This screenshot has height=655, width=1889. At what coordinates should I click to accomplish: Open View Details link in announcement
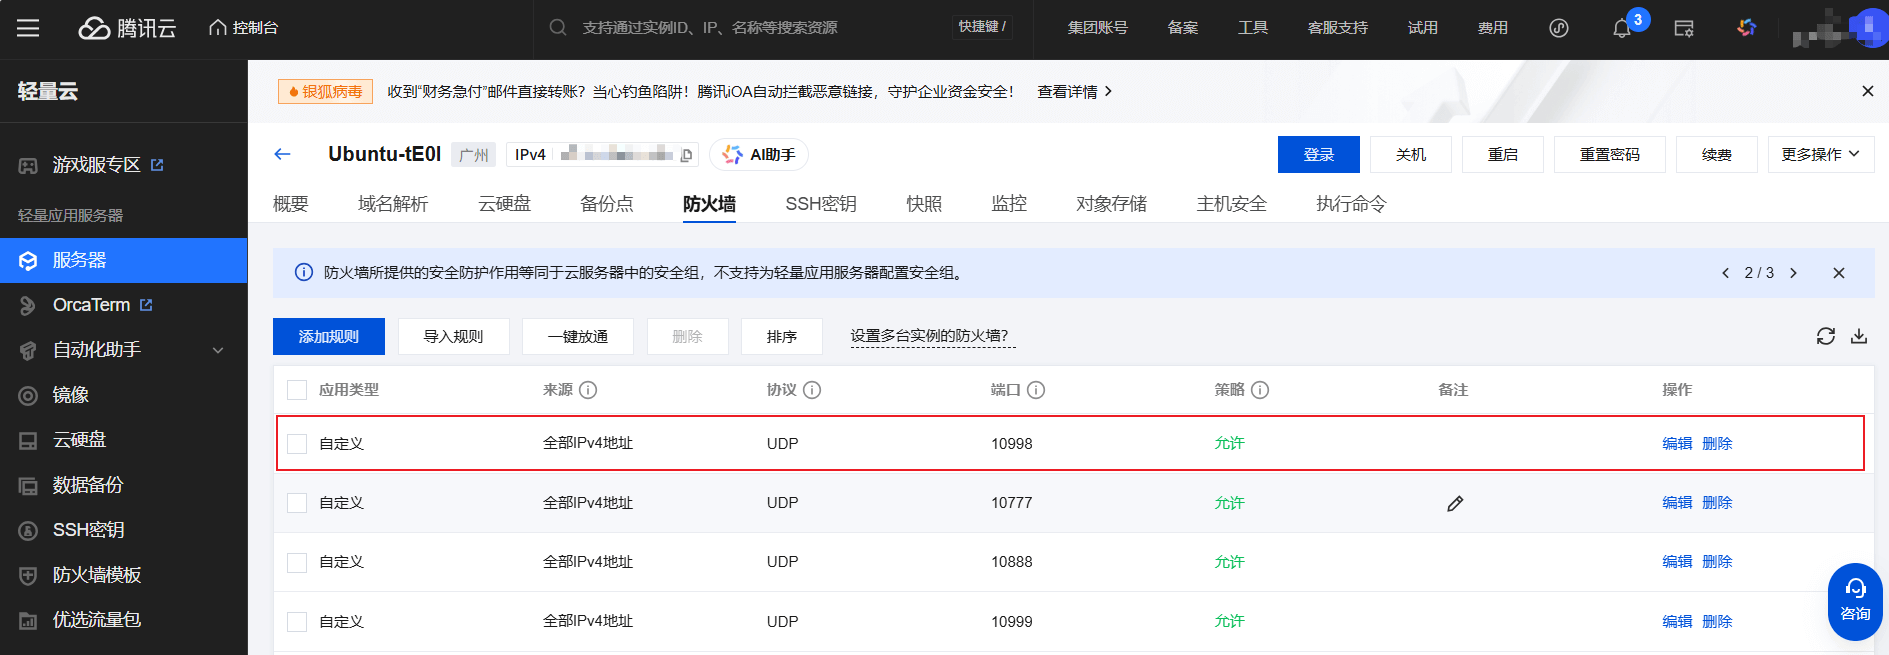(x=1075, y=91)
